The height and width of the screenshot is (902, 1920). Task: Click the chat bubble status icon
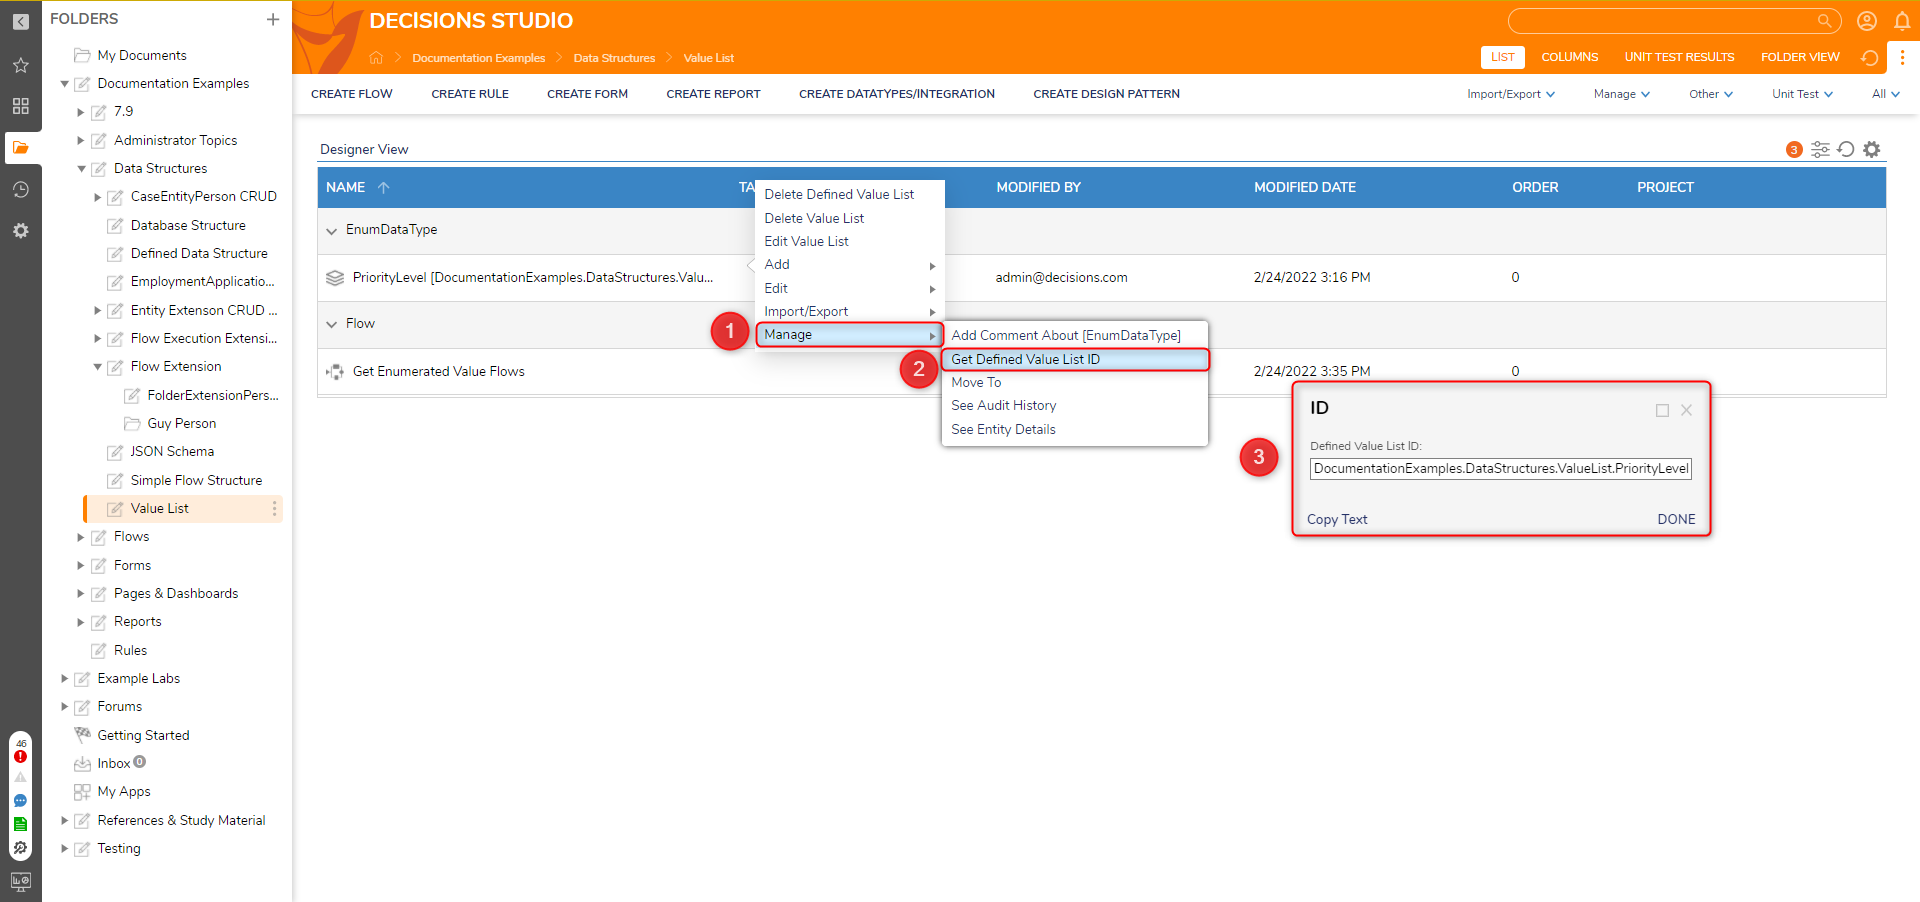[x=20, y=801]
